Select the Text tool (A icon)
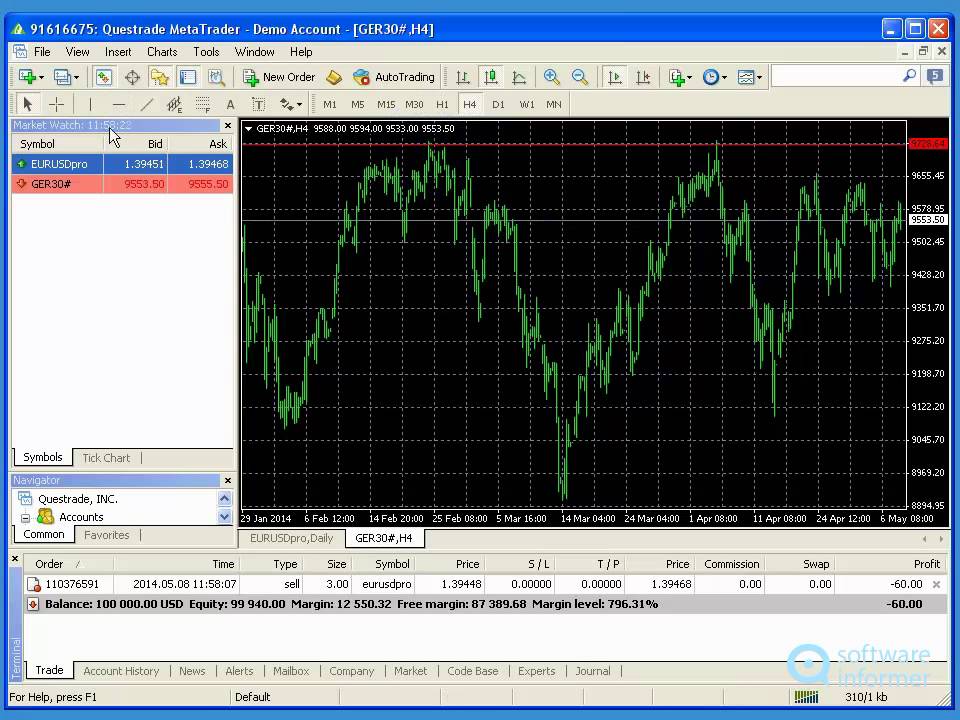 [x=230, y=105]
